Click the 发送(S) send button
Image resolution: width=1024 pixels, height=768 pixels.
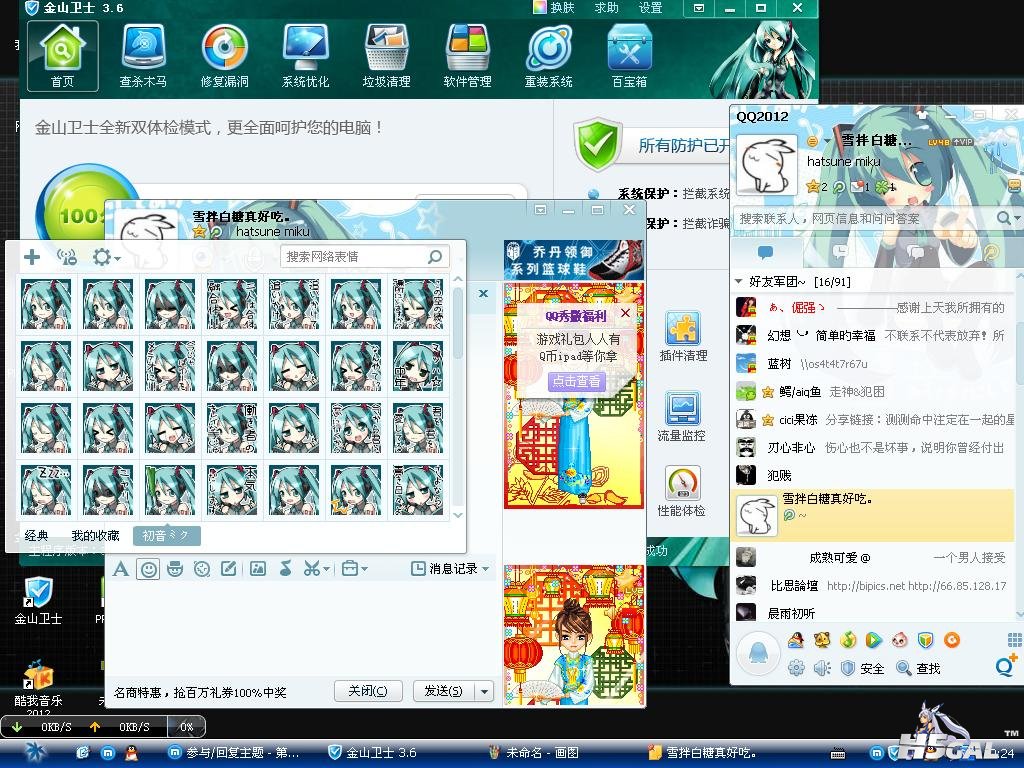(443, 691)
